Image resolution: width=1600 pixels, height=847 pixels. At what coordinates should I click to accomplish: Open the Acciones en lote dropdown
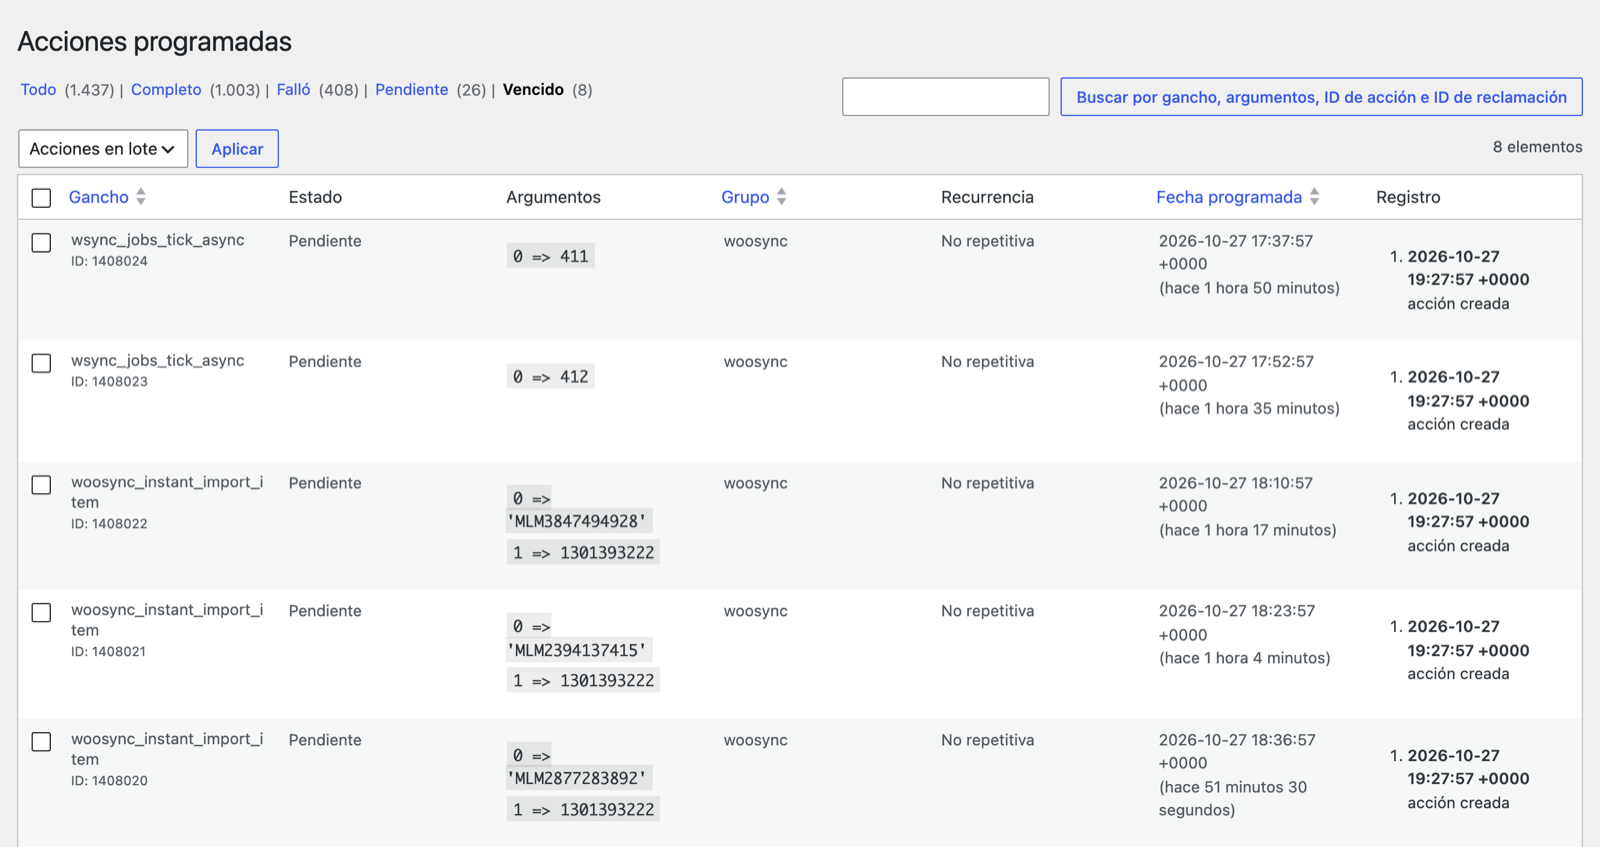103,149
